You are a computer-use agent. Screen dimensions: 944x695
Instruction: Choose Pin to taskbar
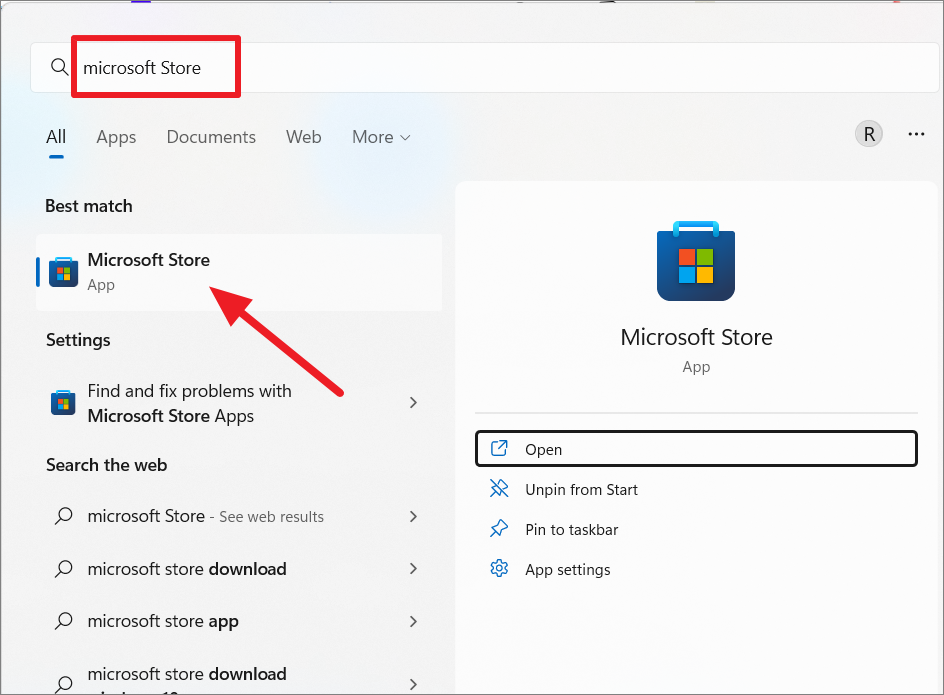click(x=696, y=529)
